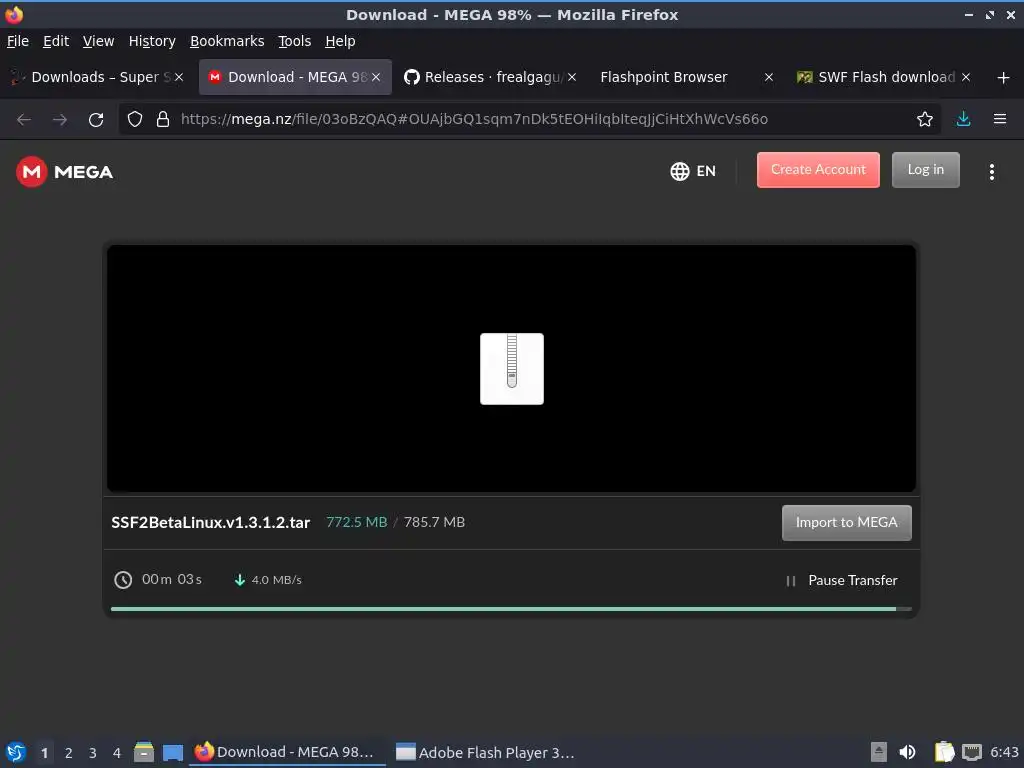Open the volume speaker tray icon
This screenshot has height=768, width=1024.
(907, 752)
